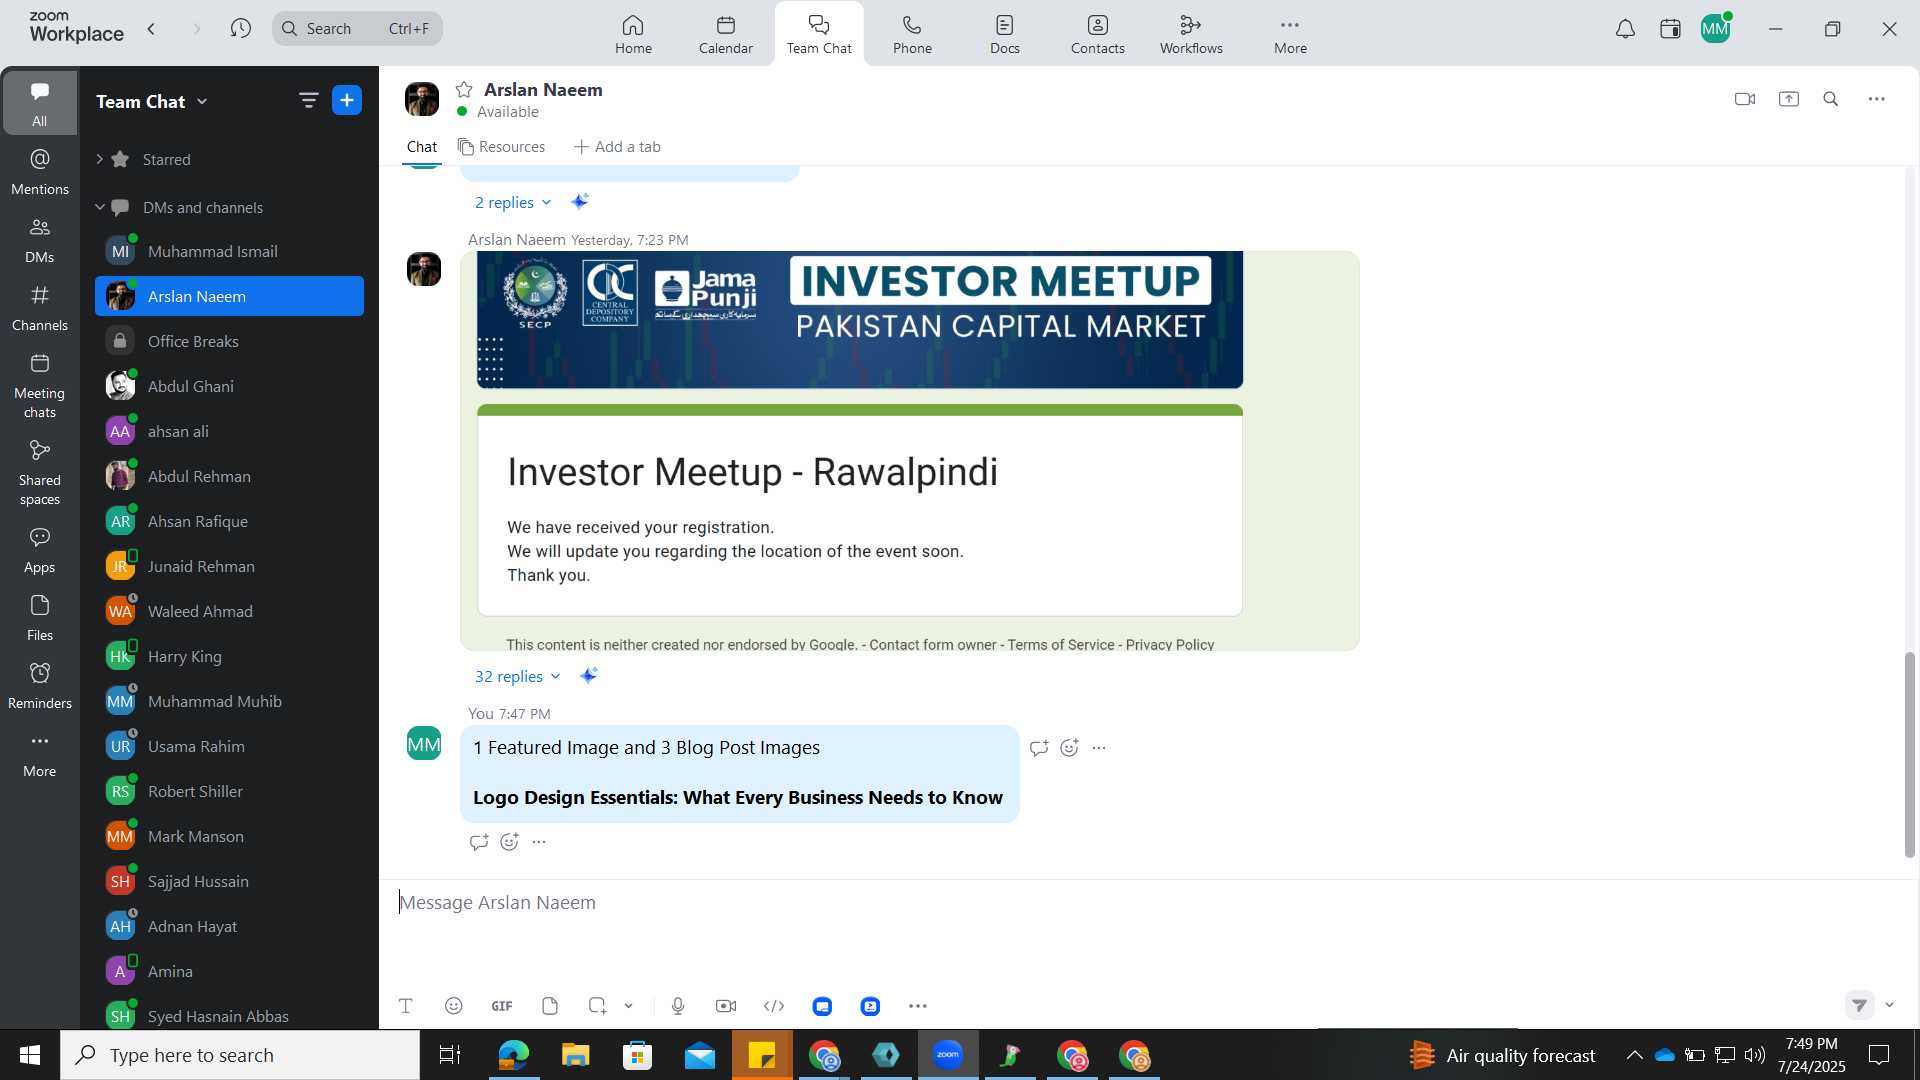Star the Arslan Naeem conversation
The height and width of the screenshot is (1080, 1920).
click(x=464, y=90)
